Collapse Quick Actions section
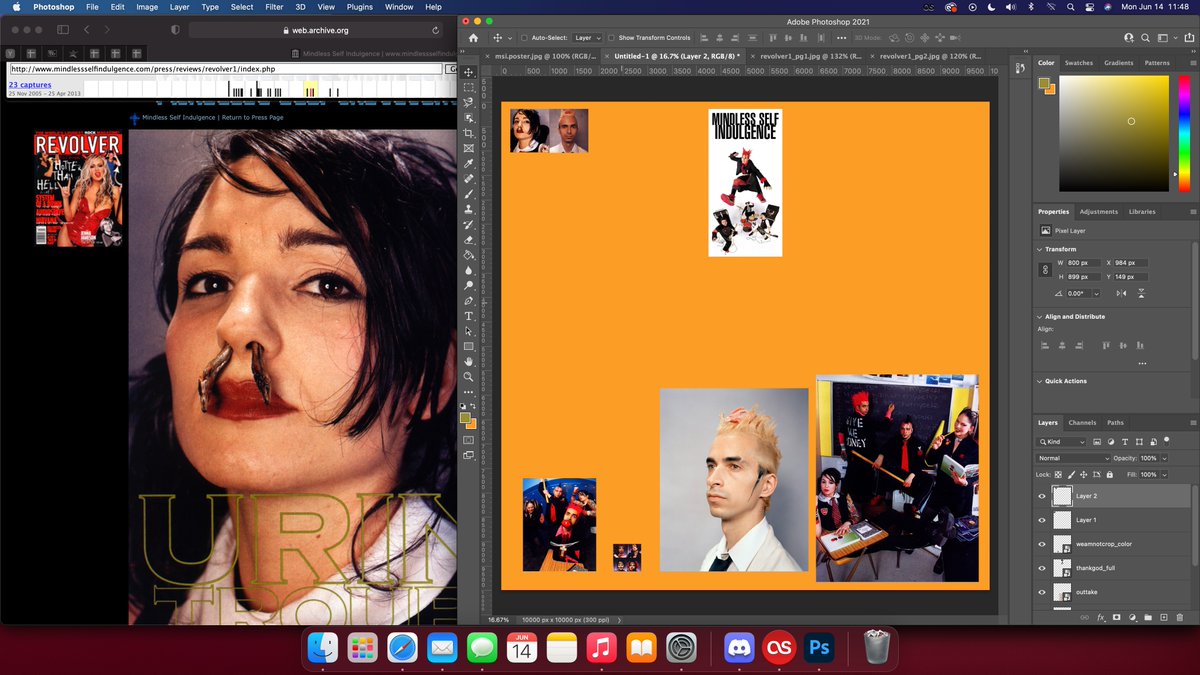The image size is (1200, 675). click(1040, 381)
